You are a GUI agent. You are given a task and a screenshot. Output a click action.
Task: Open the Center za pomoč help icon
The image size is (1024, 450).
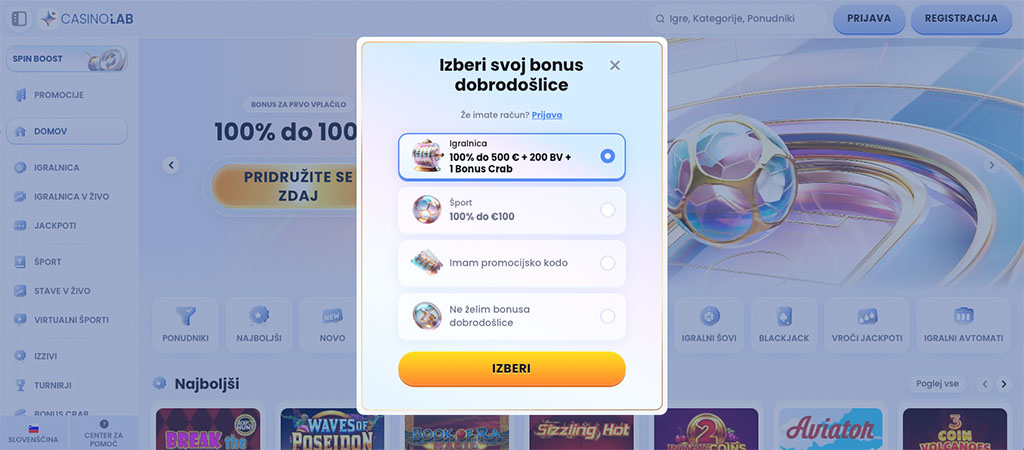(104, 424)
